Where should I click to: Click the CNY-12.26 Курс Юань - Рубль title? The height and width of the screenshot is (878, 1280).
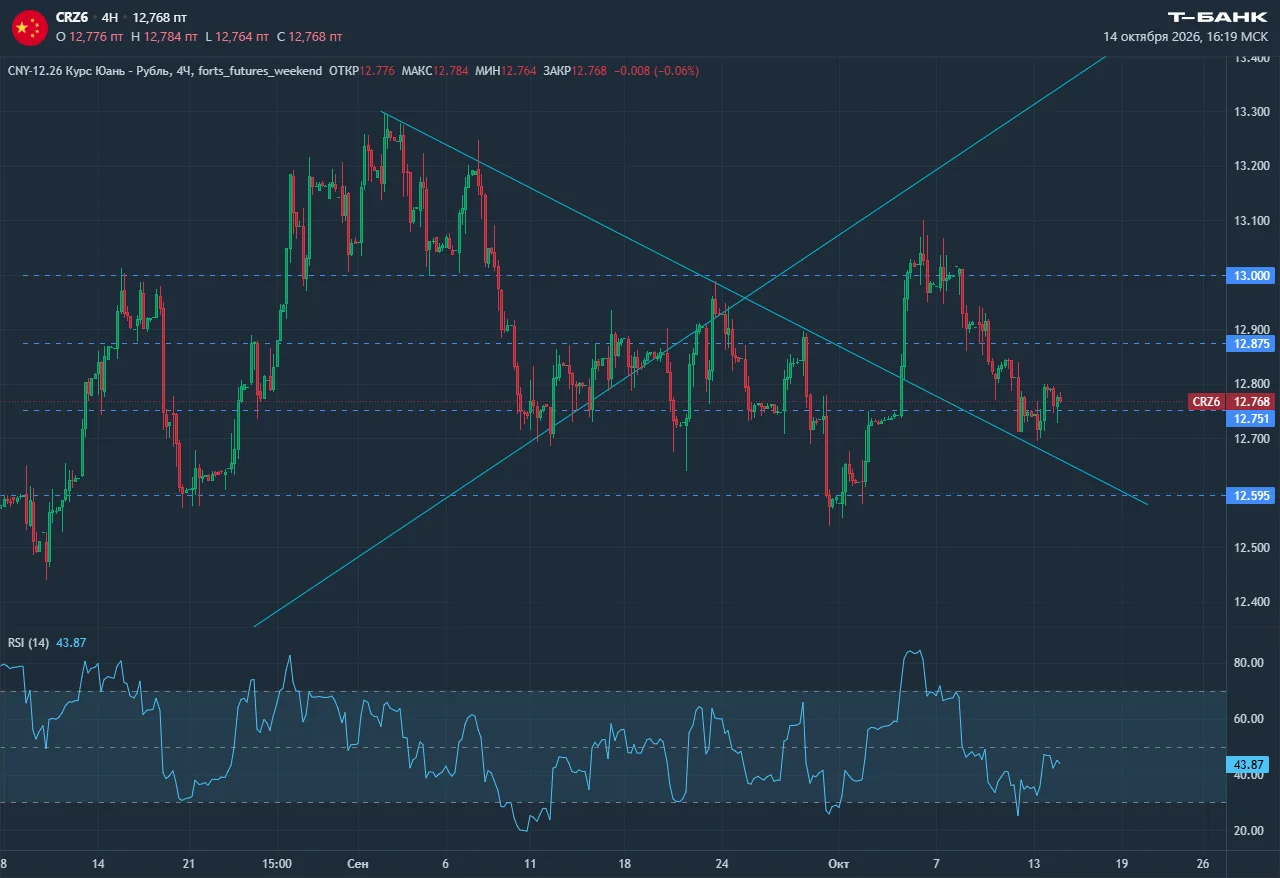point(87,71)
